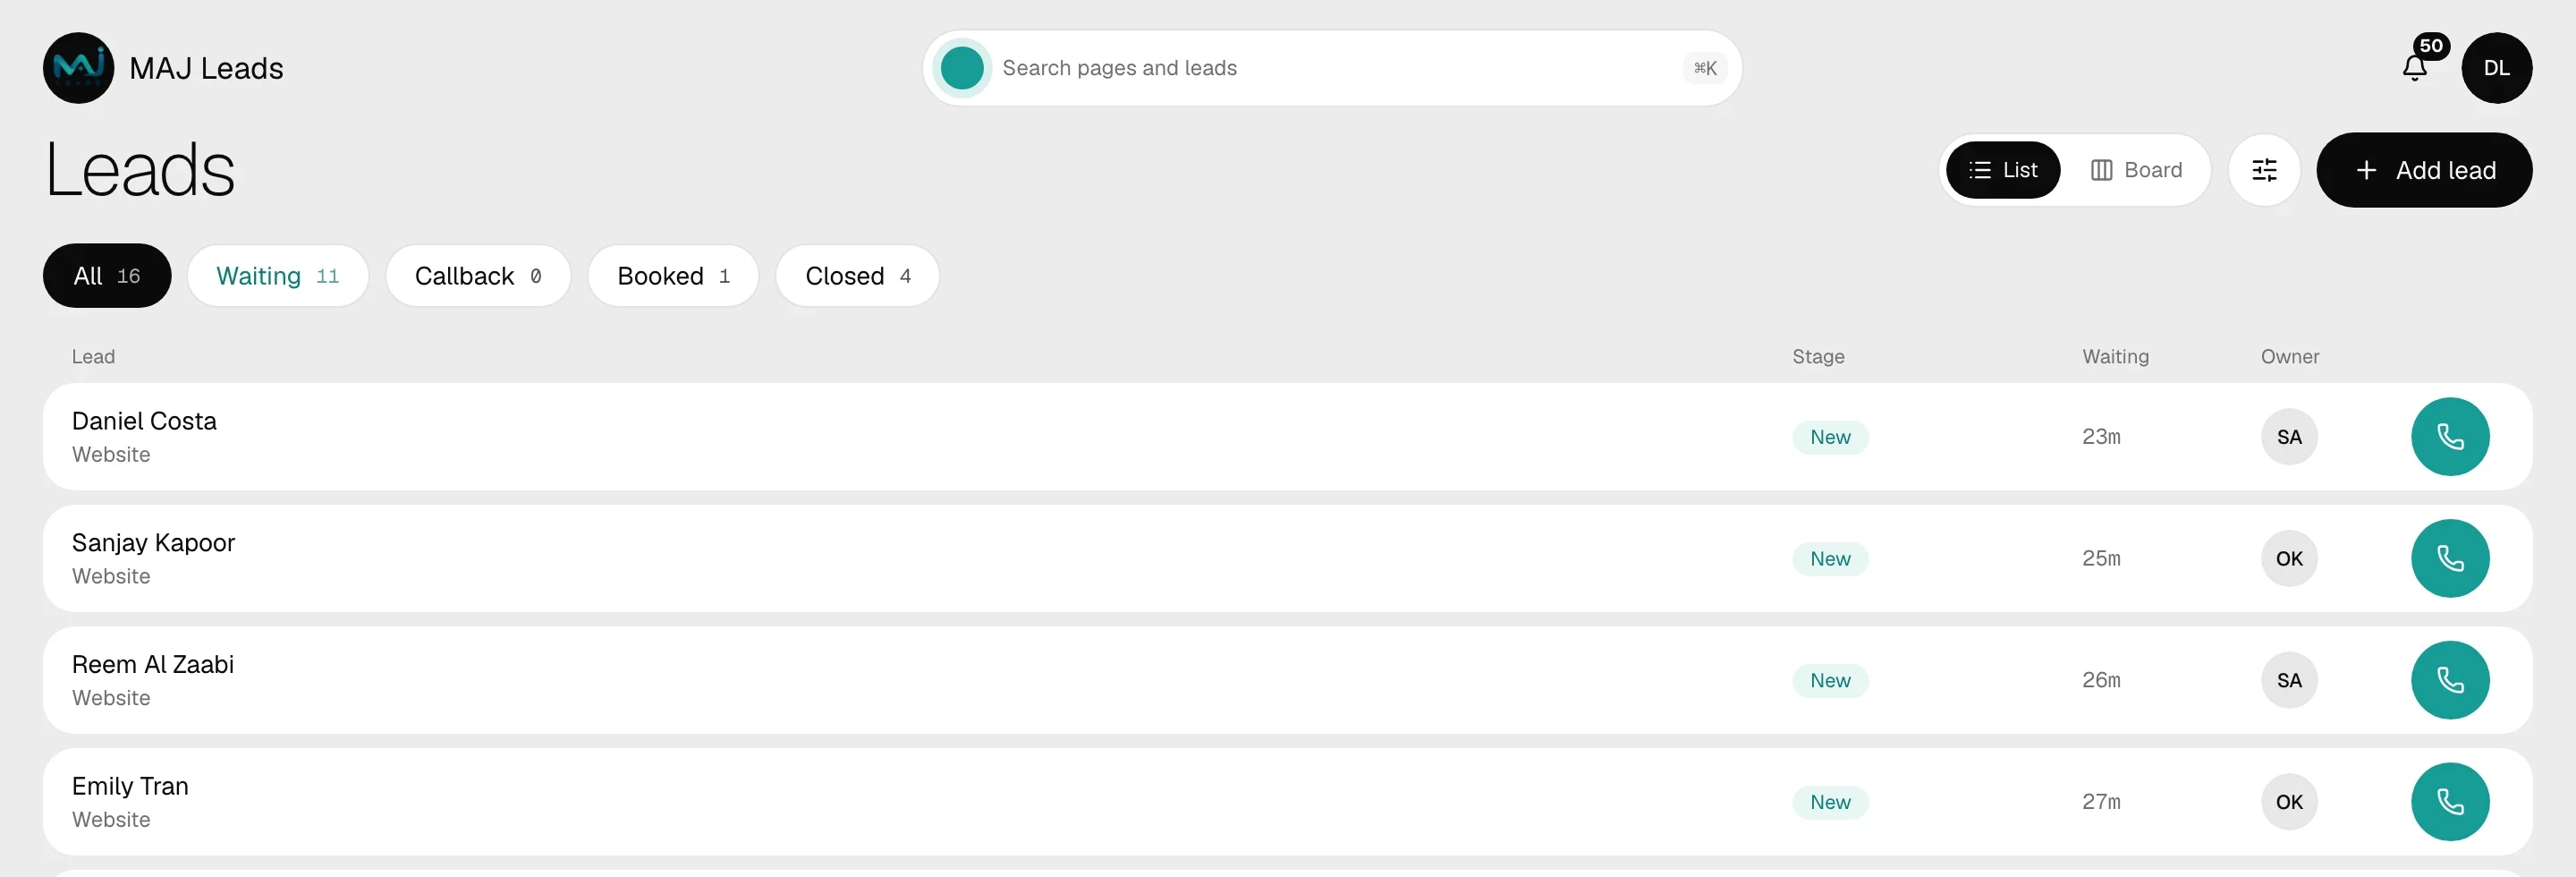Select the Waiting 11 filter tab
This screenshot has height=877, width=2576.
(x=278, y=276)
